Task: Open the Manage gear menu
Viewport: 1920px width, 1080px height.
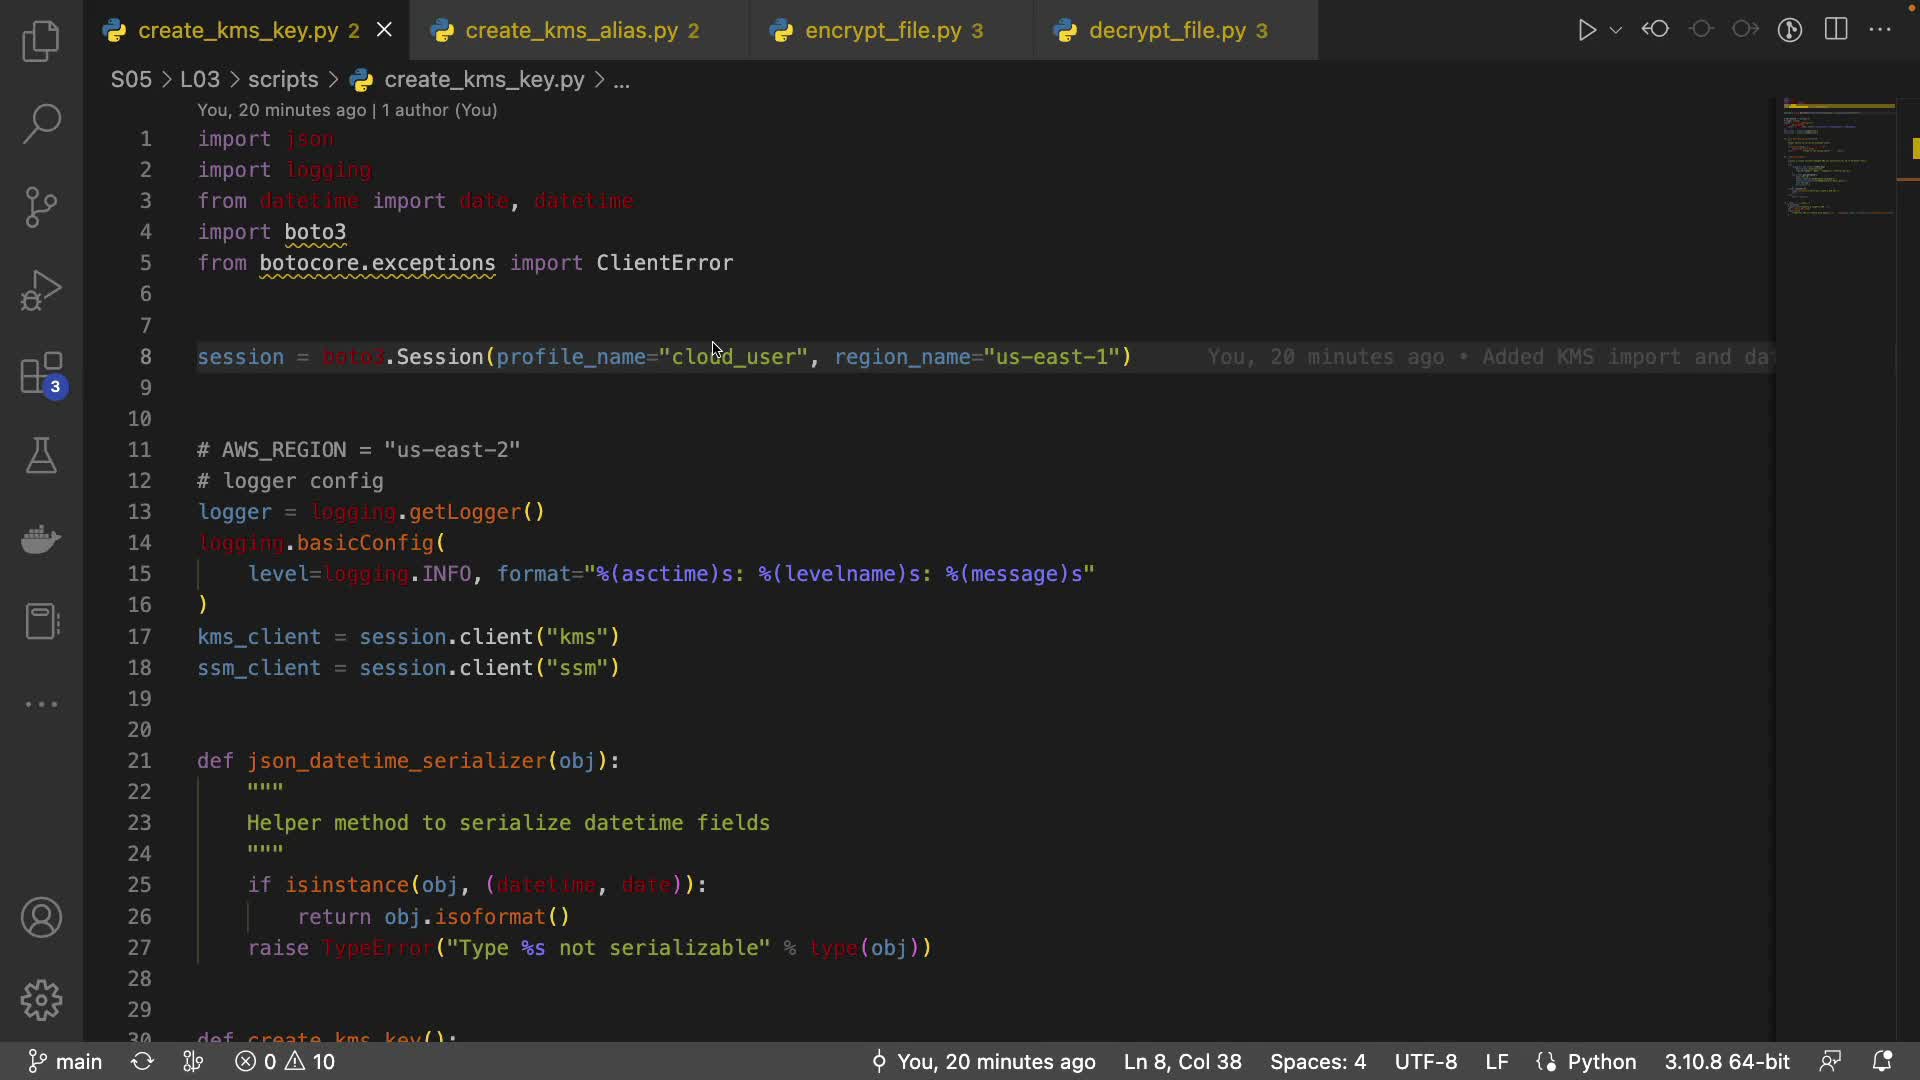Action: pyautogui.click(x=41, y=1000)
